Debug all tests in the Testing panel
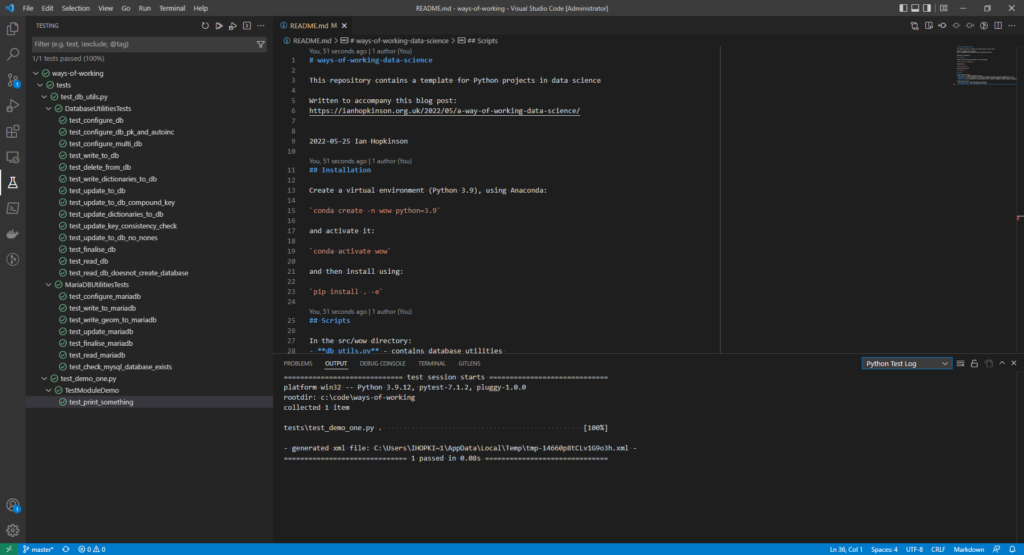This screenshot has height=555, width=1024. point(232,26)
